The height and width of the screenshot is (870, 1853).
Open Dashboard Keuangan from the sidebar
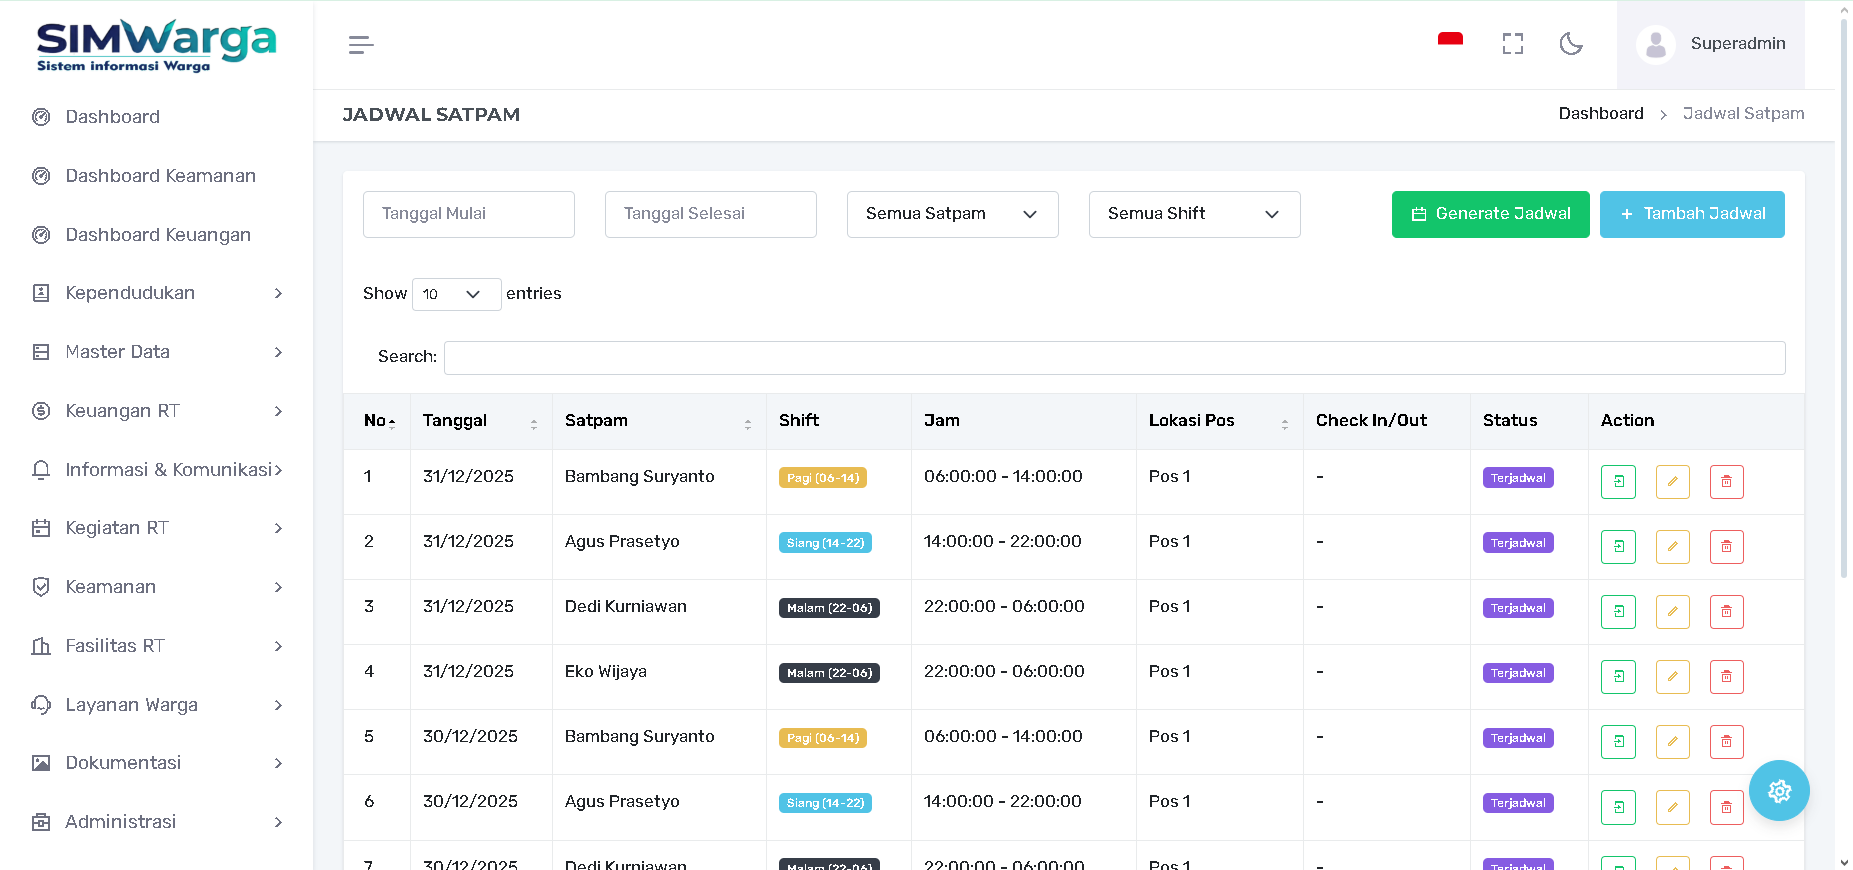point(158,235)
